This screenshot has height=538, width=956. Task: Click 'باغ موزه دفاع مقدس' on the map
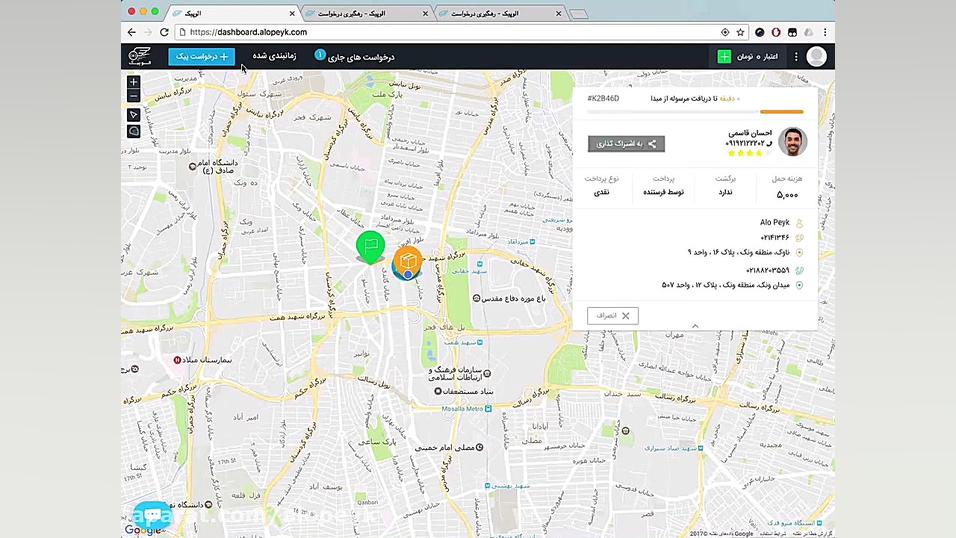pyautogui.click(x=514, y=298)
